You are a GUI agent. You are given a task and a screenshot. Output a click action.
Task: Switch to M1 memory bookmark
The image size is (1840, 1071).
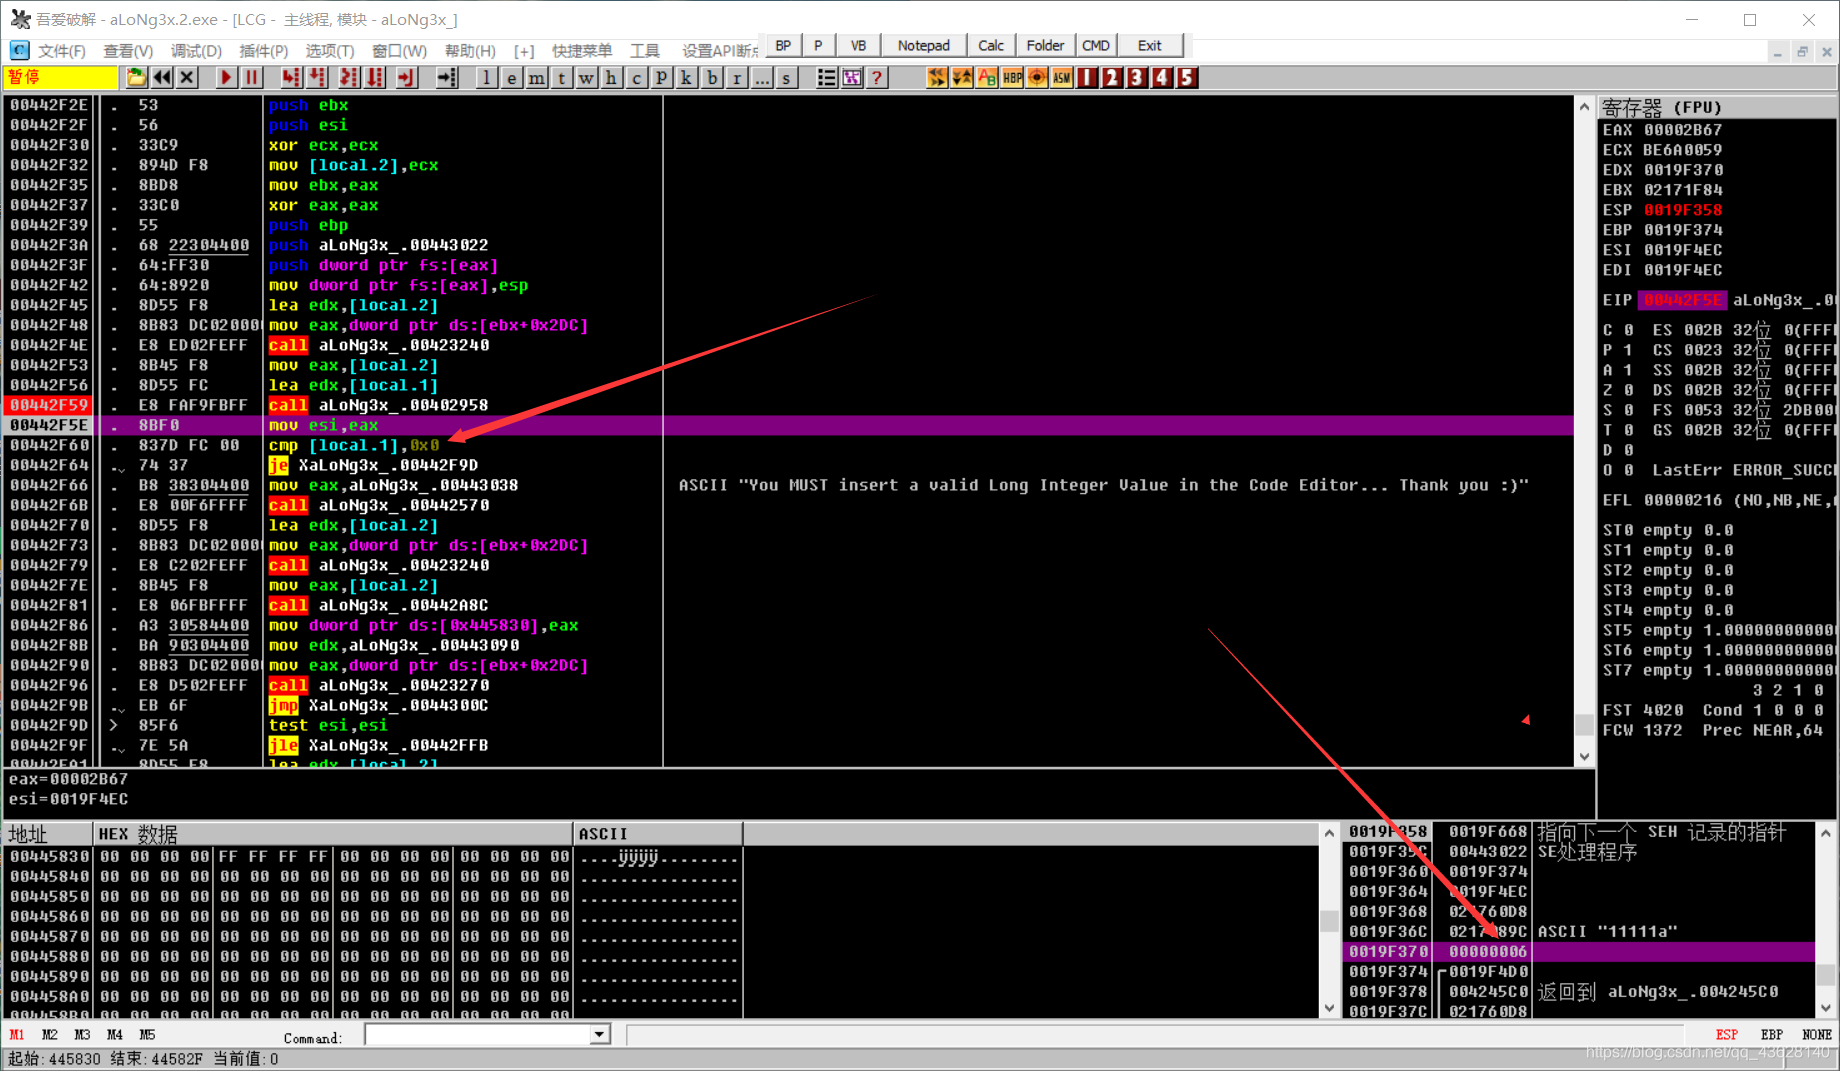(x=17, y=1035)
